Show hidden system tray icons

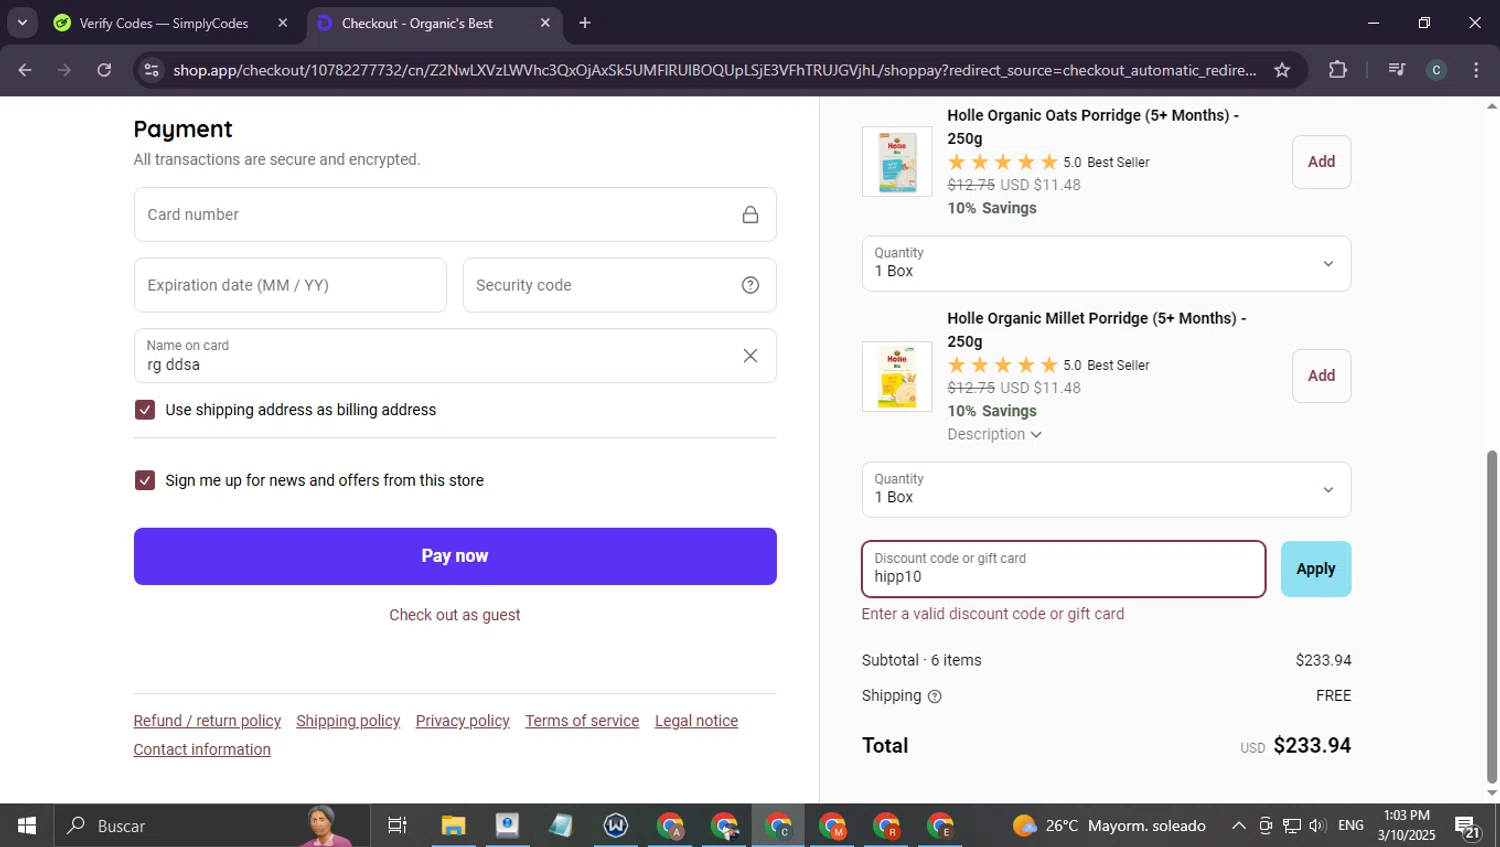(1238, 826)
